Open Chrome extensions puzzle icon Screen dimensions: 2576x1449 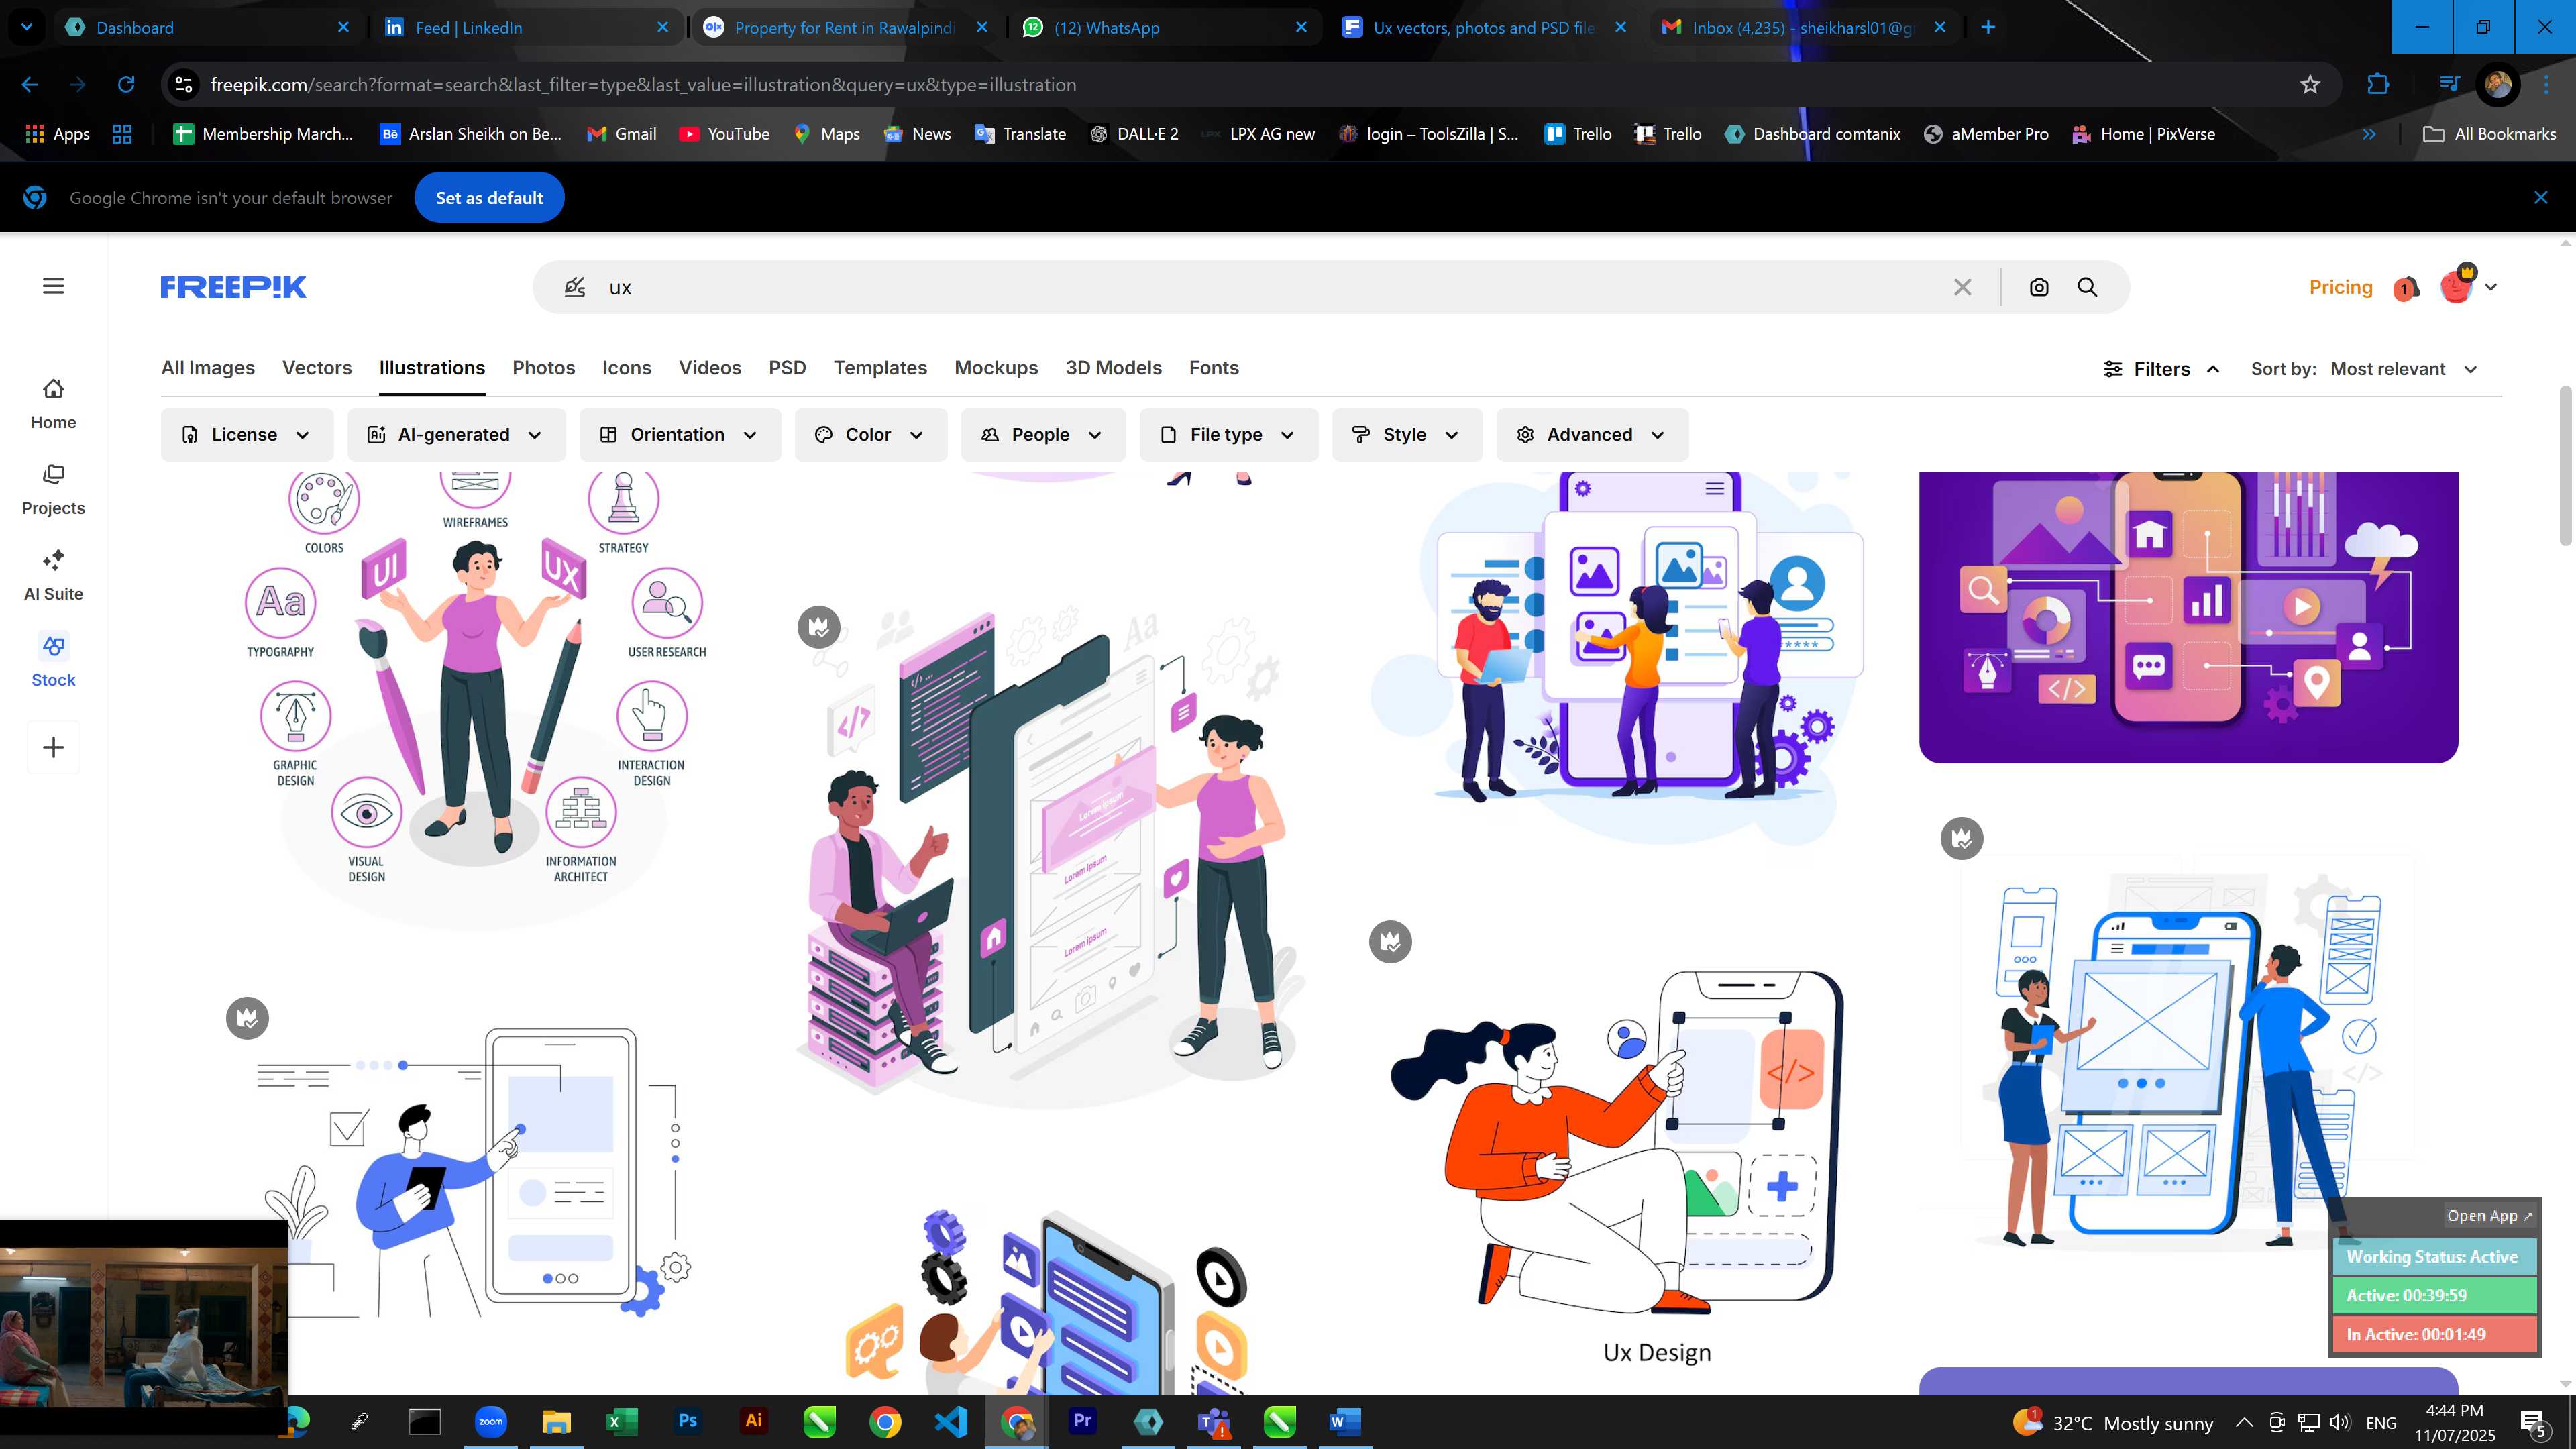tap(2378, 85)
